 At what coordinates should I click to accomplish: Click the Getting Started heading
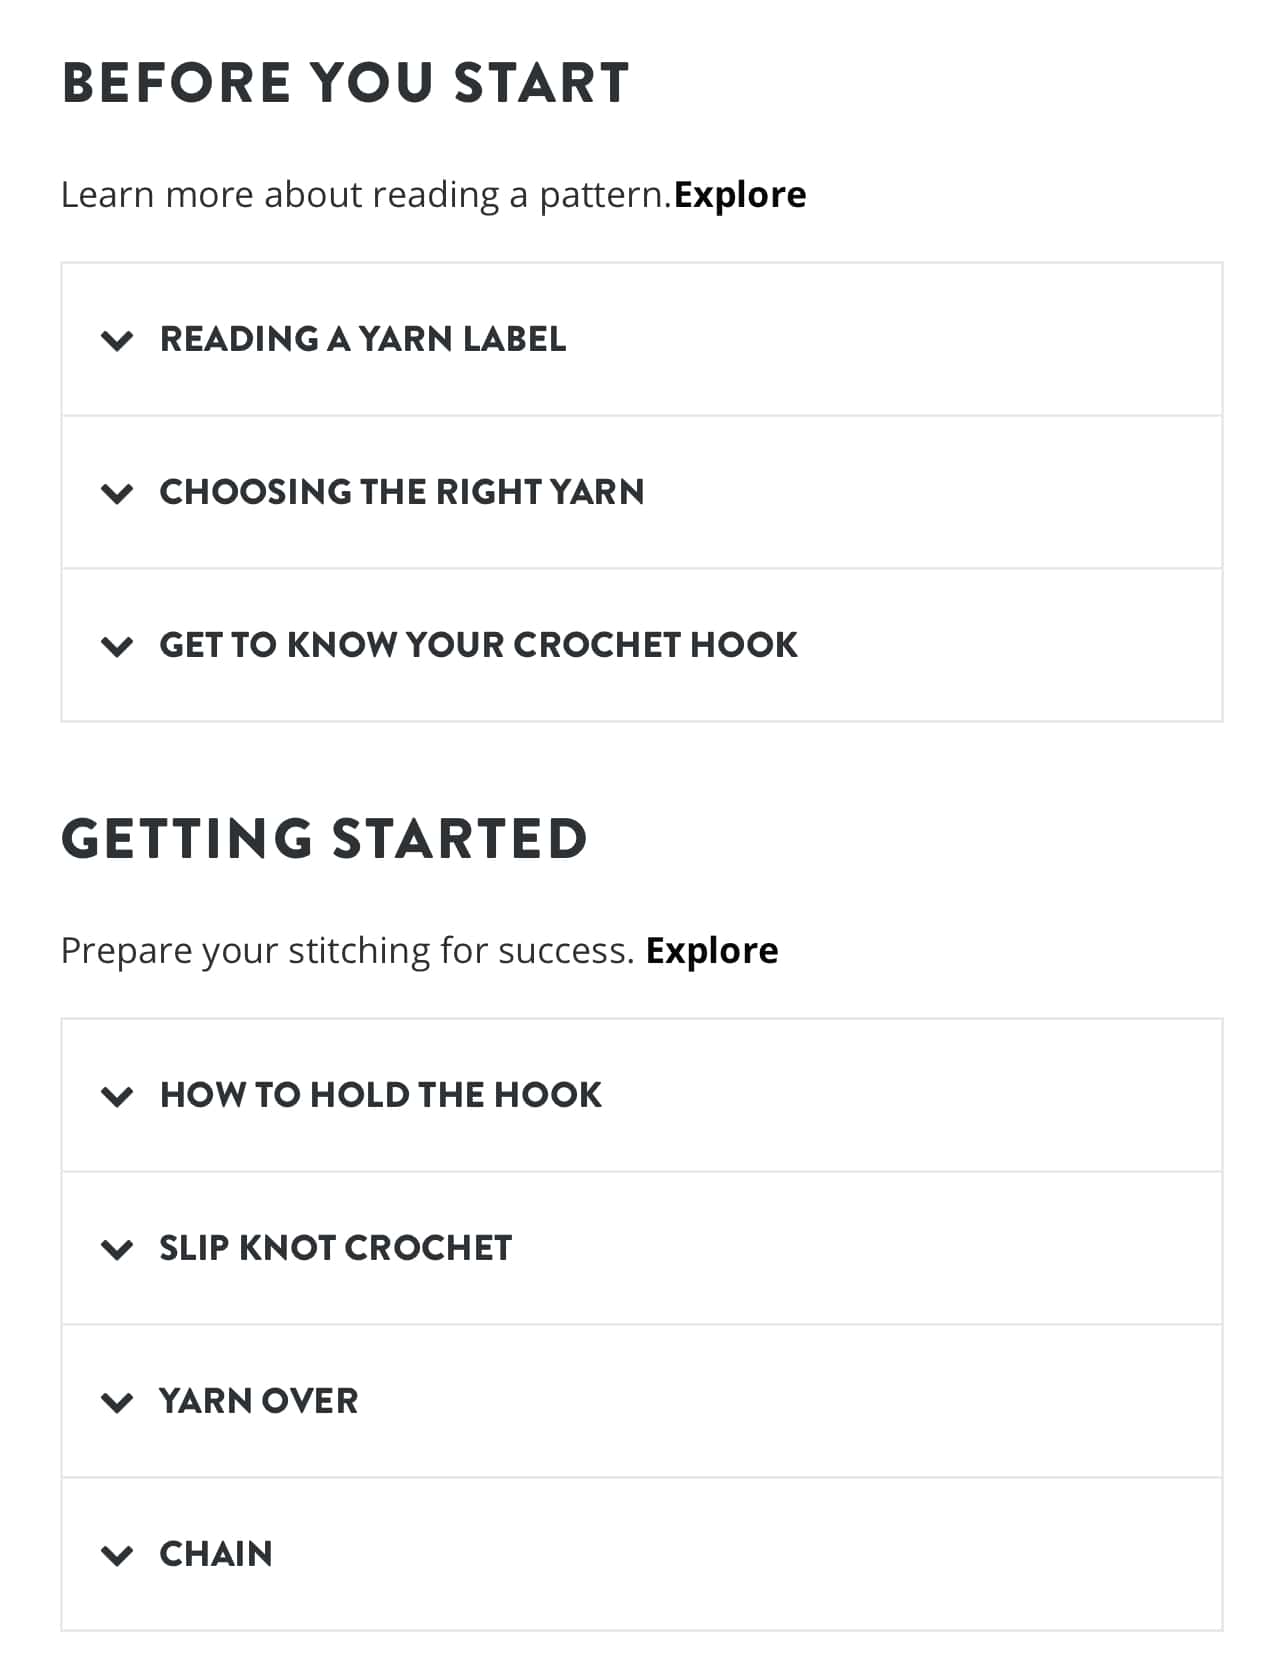325,839
